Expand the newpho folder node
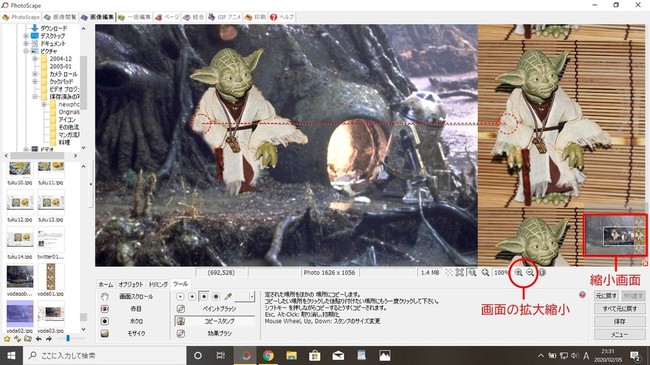Image resolution: width=650 pixels, height=365 pixels. [x=44, y=105]
